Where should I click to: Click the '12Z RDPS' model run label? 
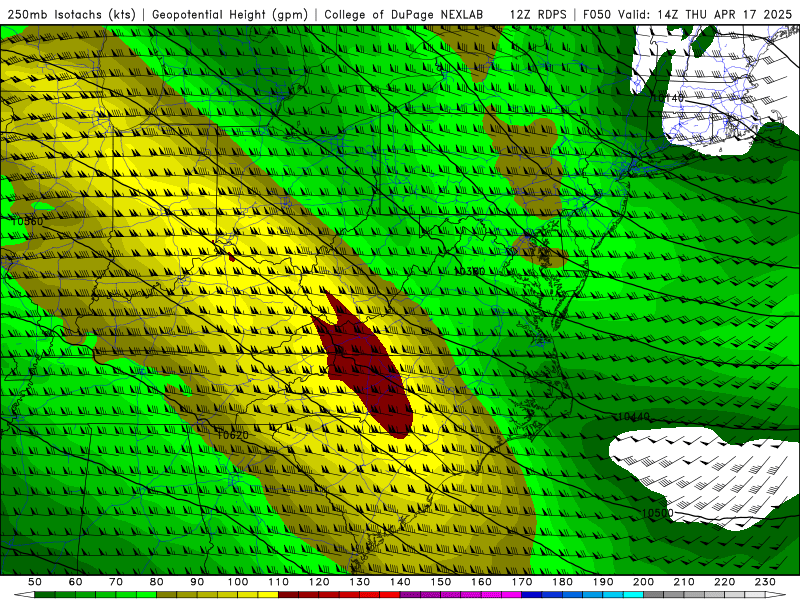pos(538,14)
